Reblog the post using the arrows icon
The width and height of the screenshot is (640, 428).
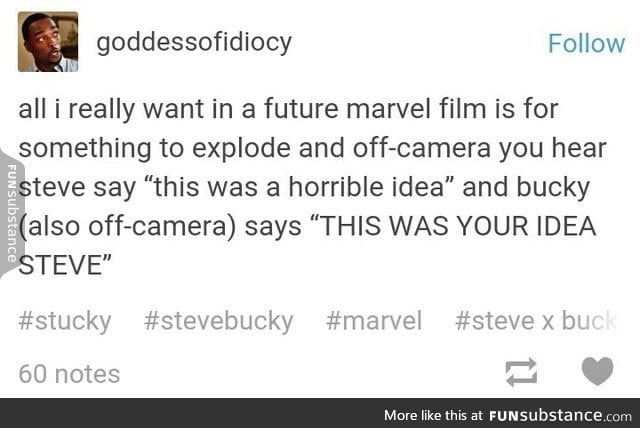(521, 372)
